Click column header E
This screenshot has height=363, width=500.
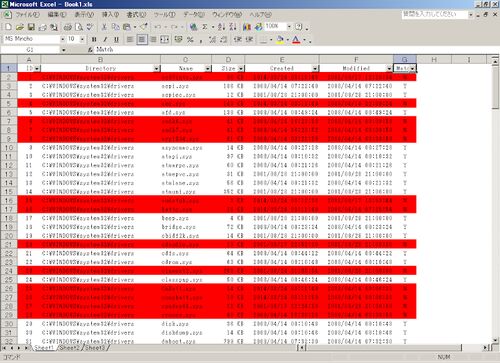[282, 60]
